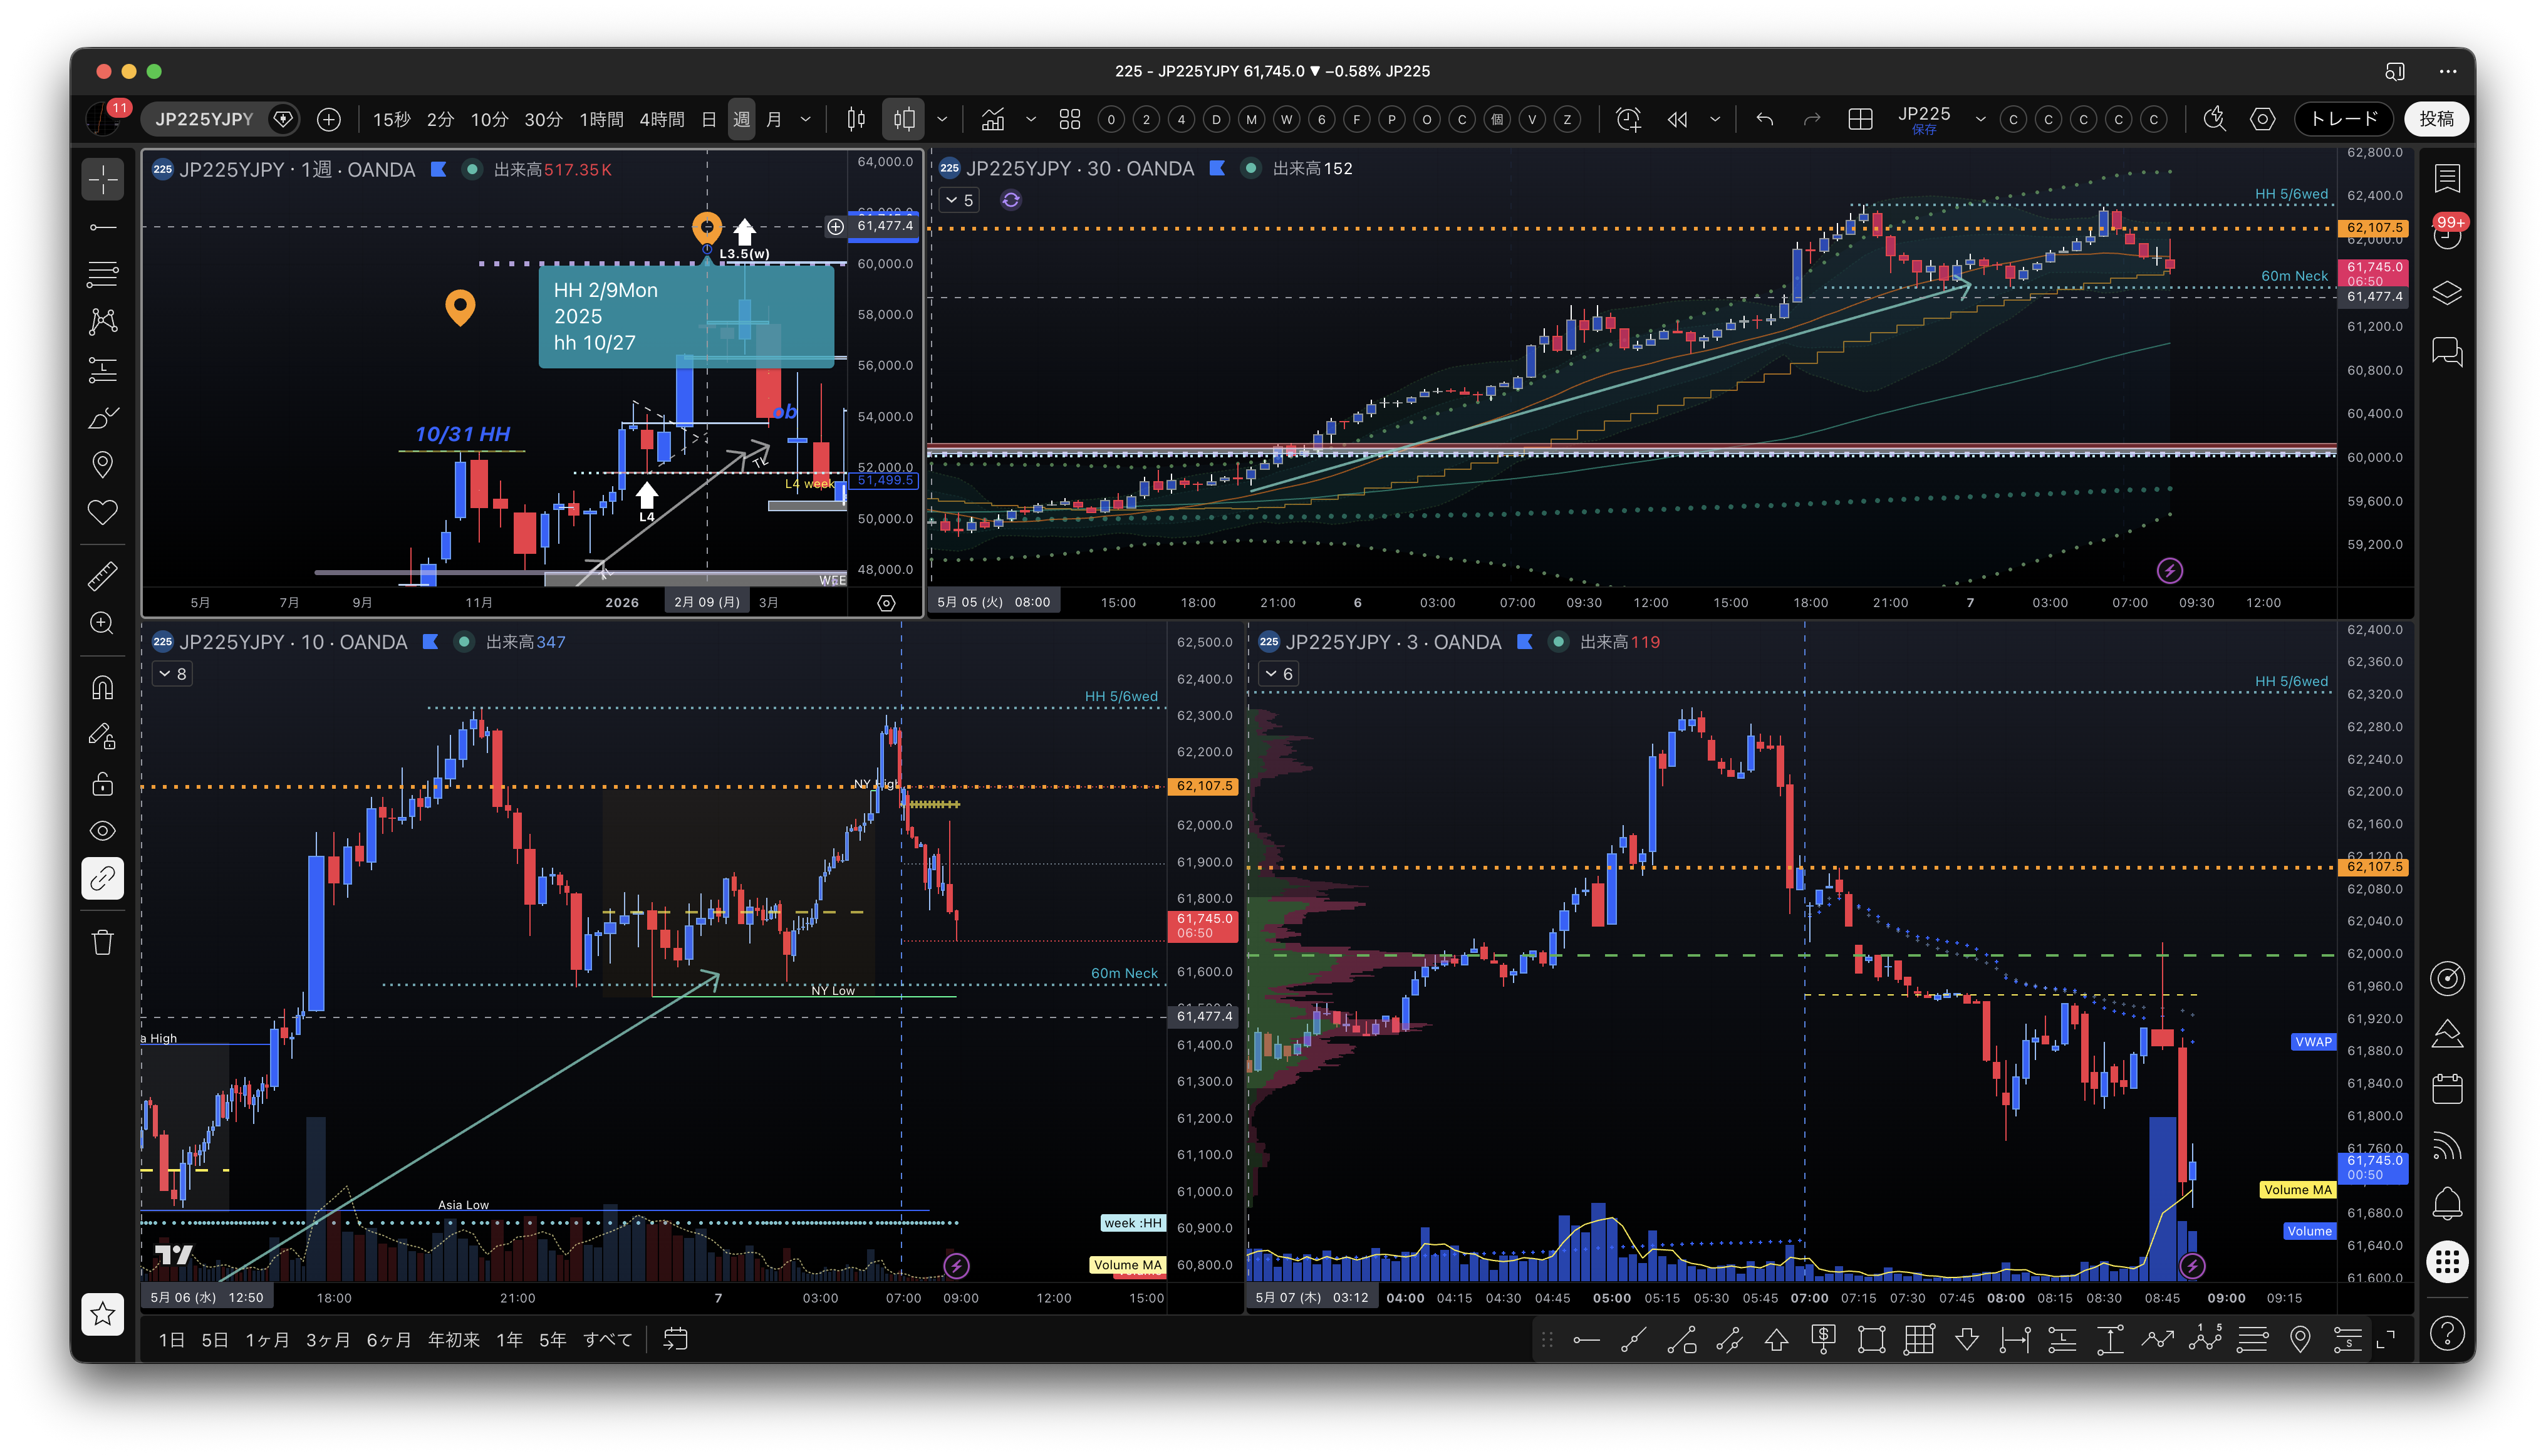Select the rectangle drawing tool in bottom toolbar

[1871, 1339]
